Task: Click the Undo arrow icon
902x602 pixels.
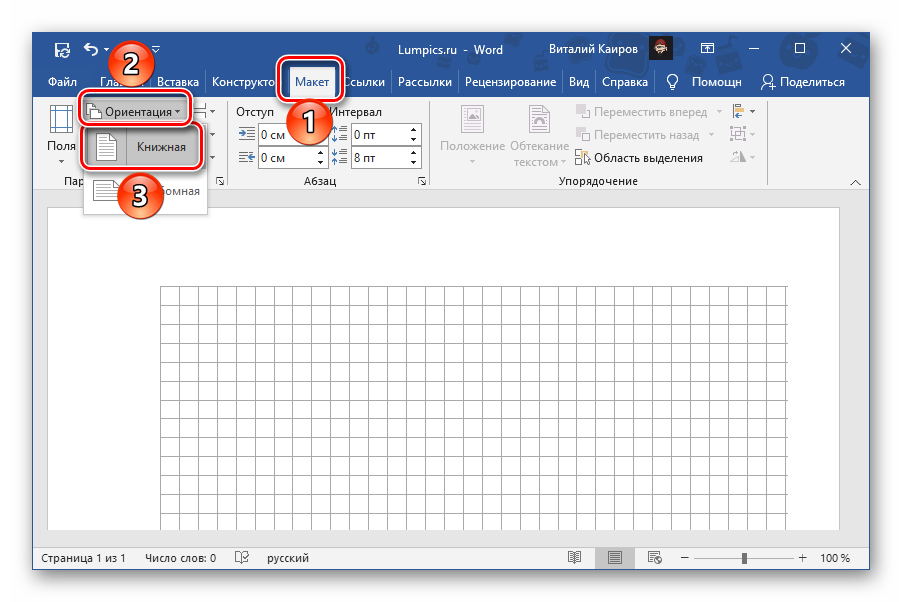Action: coord(90,49)
